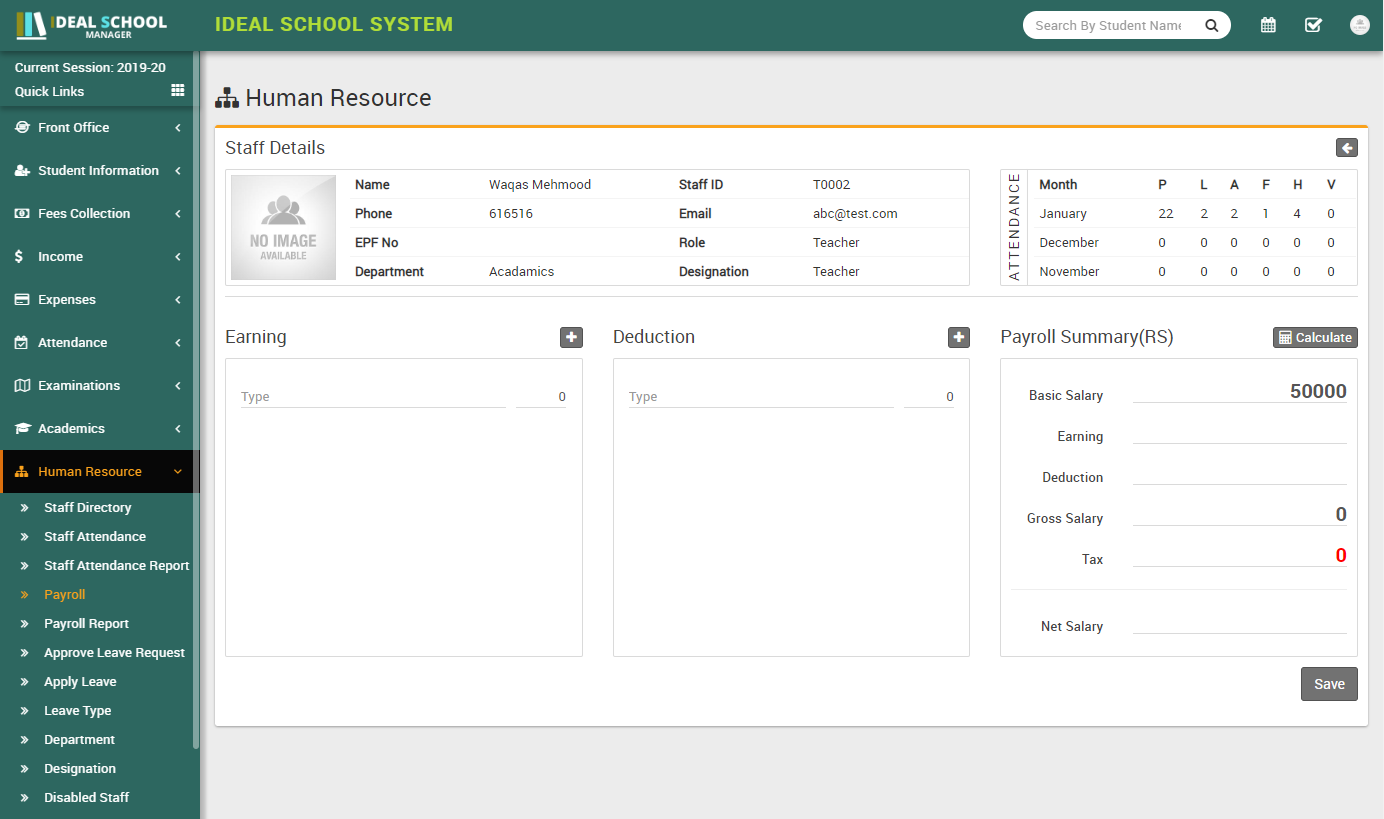
Task: Click January present count 22
Action: 1165,214
